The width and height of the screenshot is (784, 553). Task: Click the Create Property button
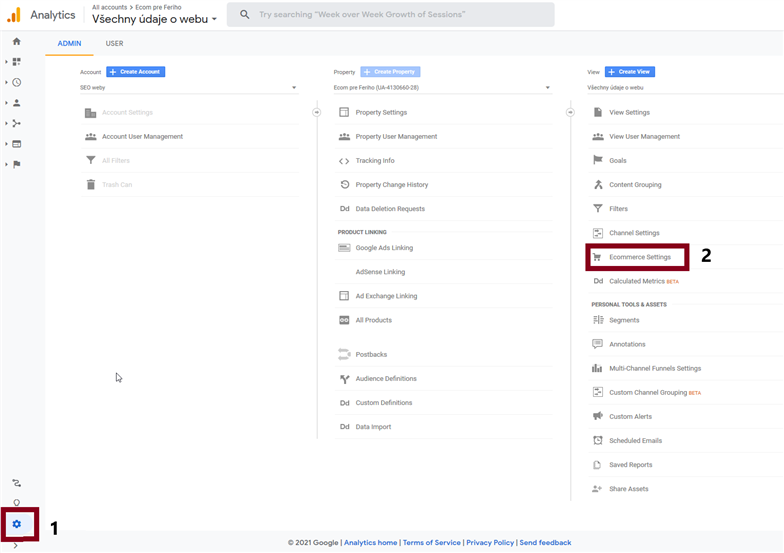[x=390, y=72]
